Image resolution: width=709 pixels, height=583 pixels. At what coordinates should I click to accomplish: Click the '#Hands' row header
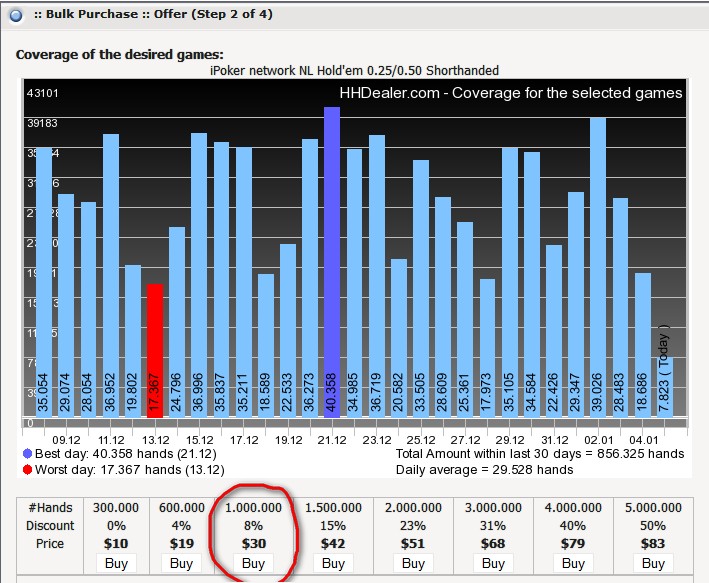coord(50,507)
